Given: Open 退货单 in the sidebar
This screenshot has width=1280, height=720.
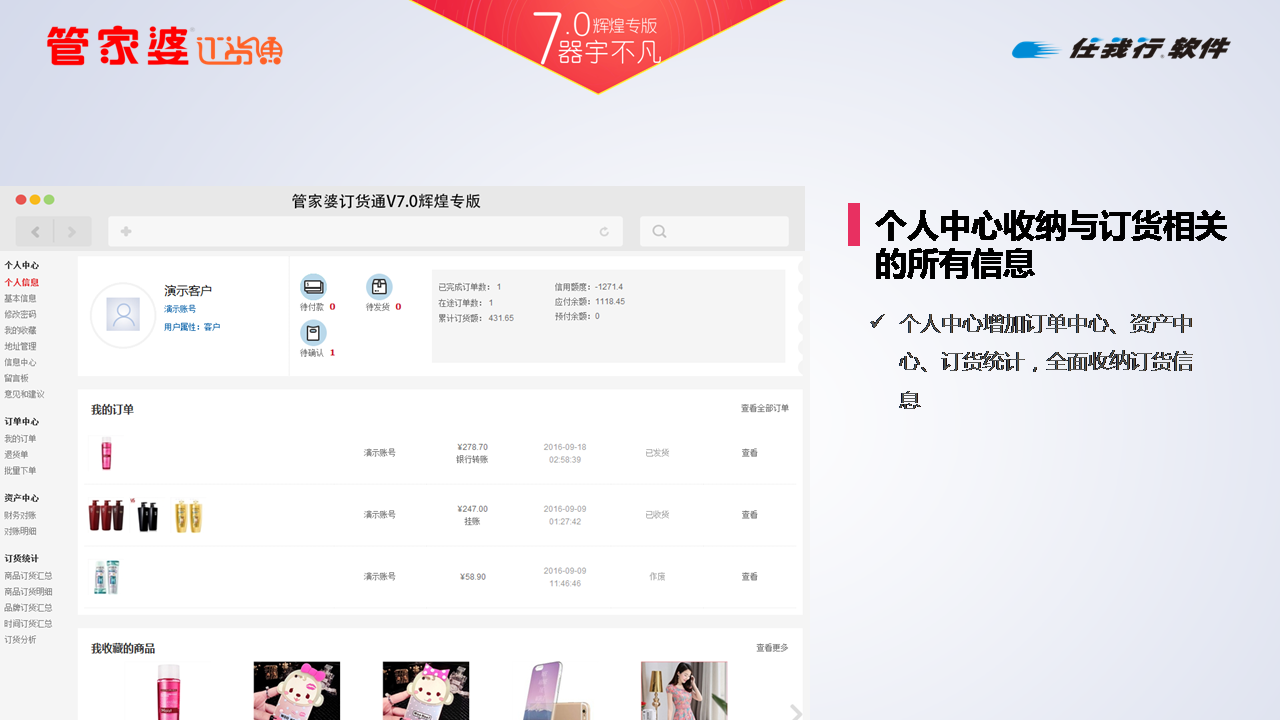Looking at the screenshot, I should pyautogui.click(x=16, y=454).
